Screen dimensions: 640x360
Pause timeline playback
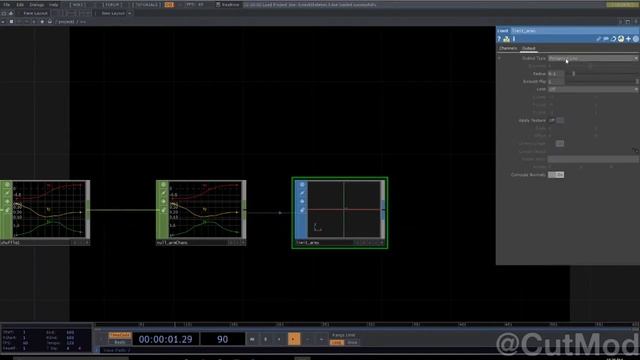(x=266, y=339)
